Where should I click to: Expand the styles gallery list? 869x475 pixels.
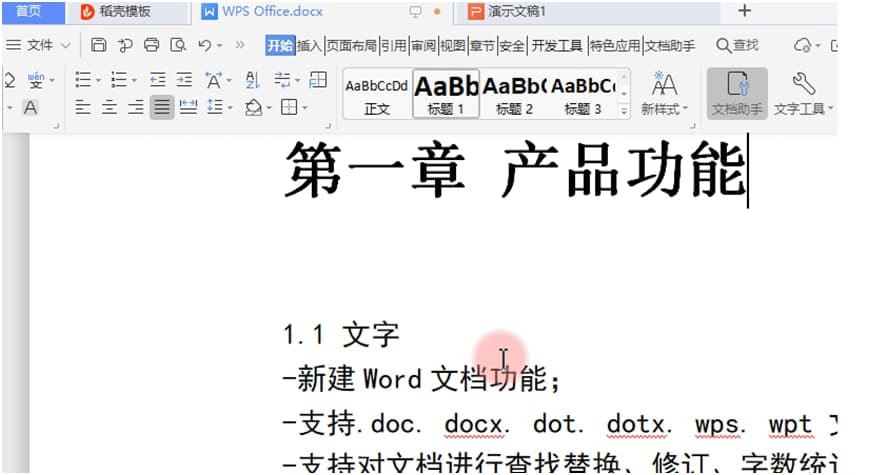pyautogui.click(x=624, y=111)
